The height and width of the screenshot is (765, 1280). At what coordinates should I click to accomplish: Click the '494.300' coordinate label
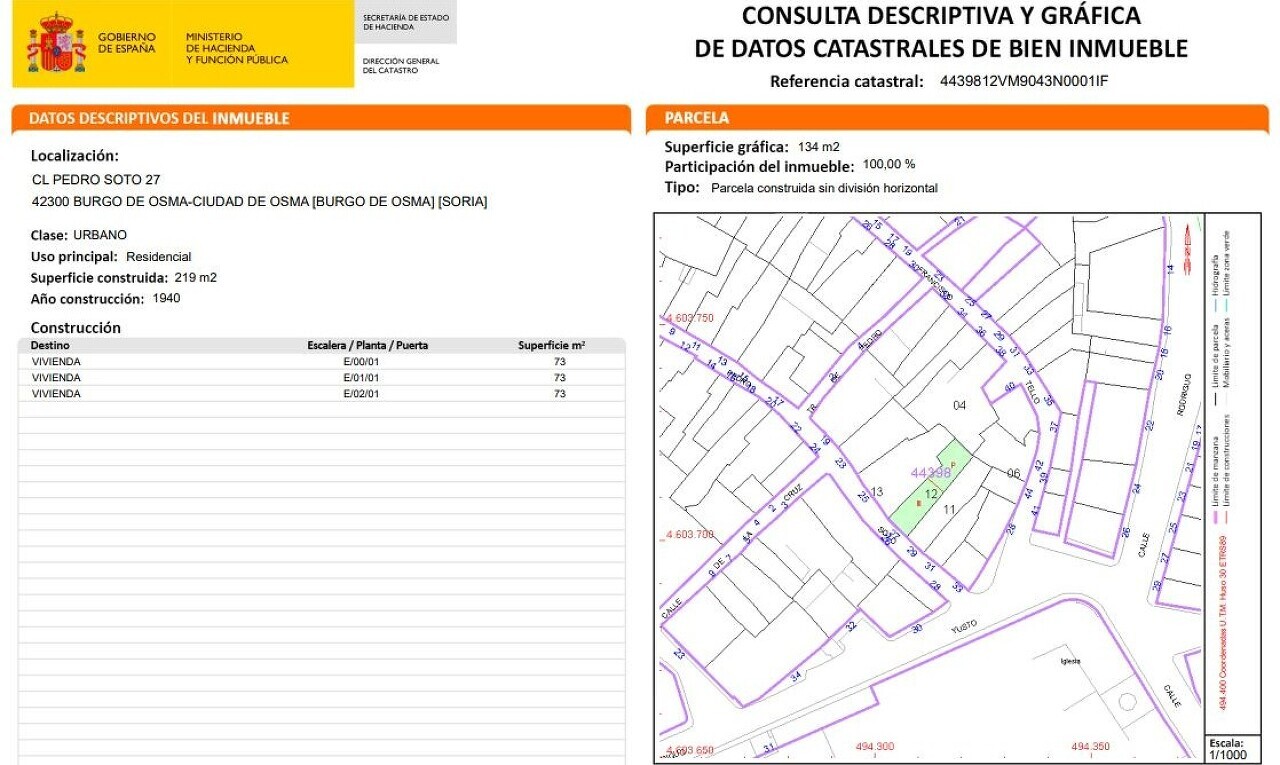click(875, 746)
